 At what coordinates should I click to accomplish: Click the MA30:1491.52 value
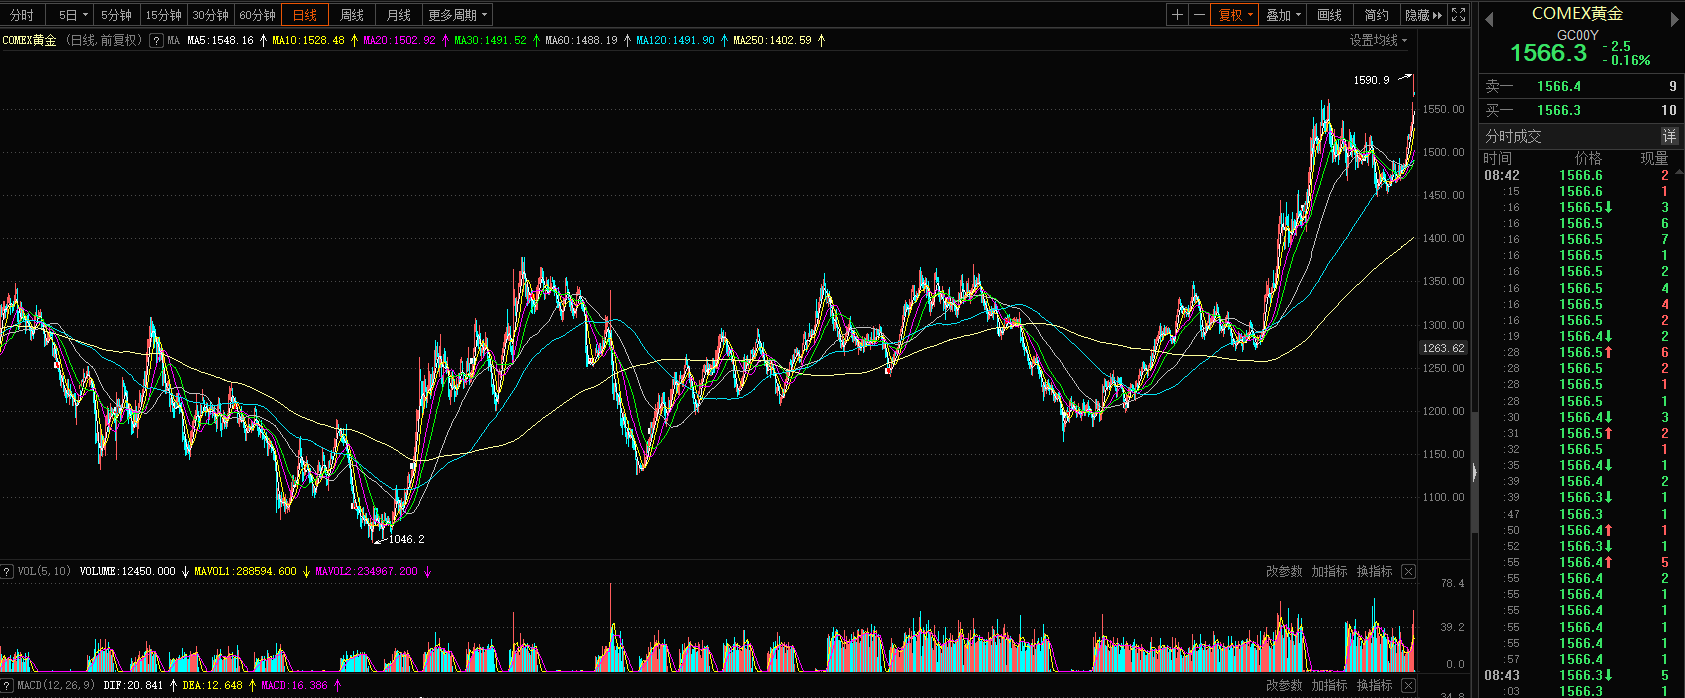coord(490,41)
